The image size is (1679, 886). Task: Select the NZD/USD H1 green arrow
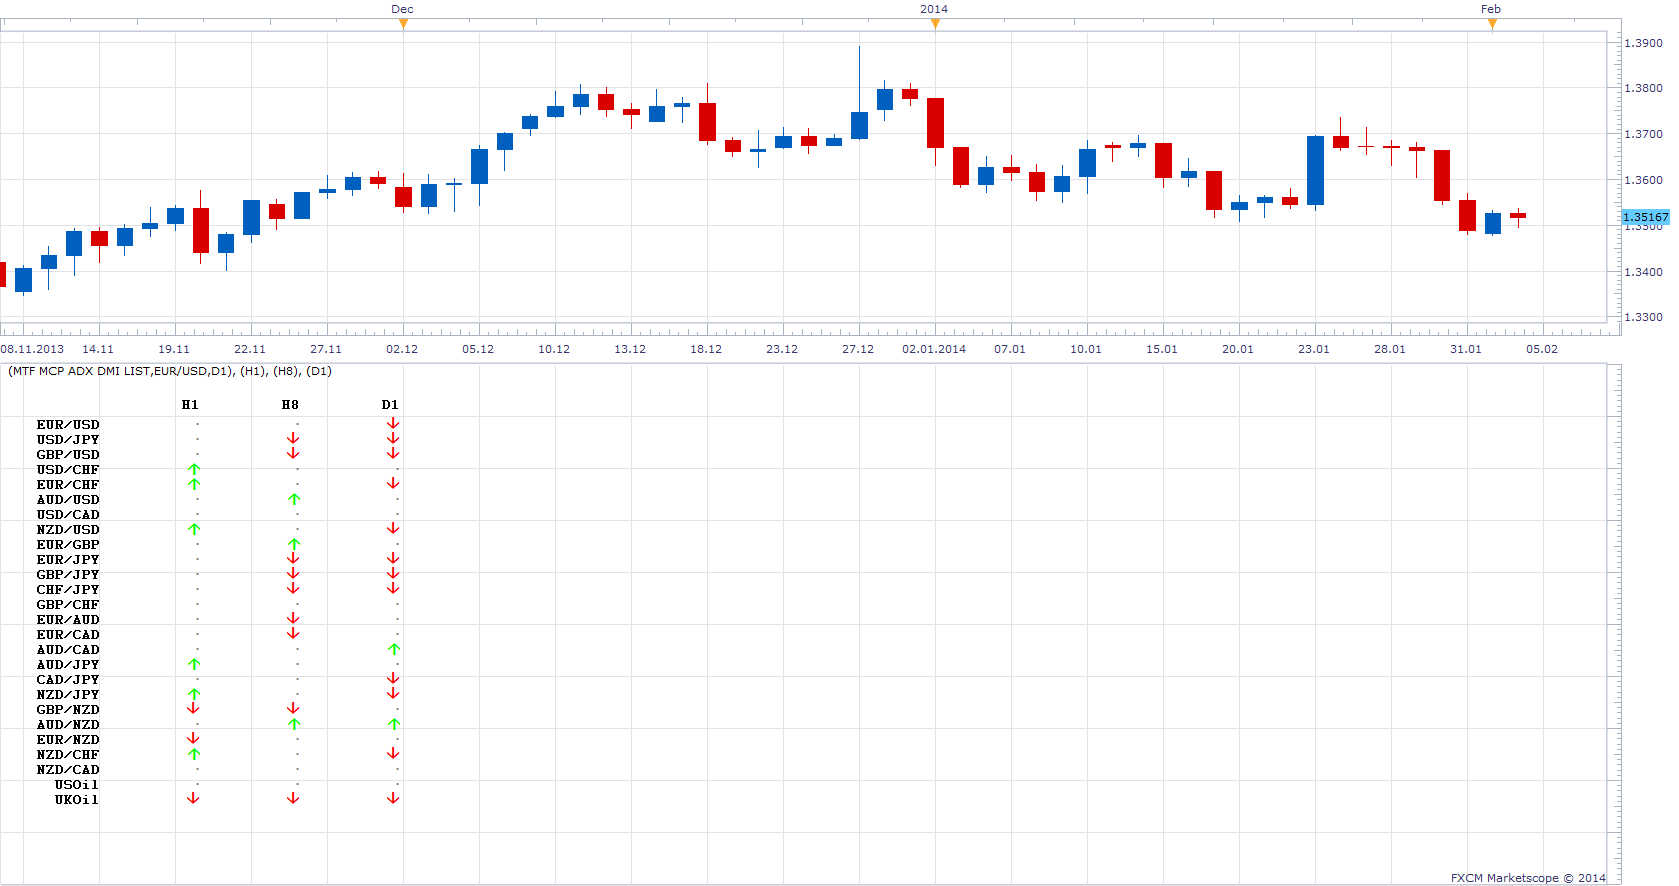click(194, 529)
